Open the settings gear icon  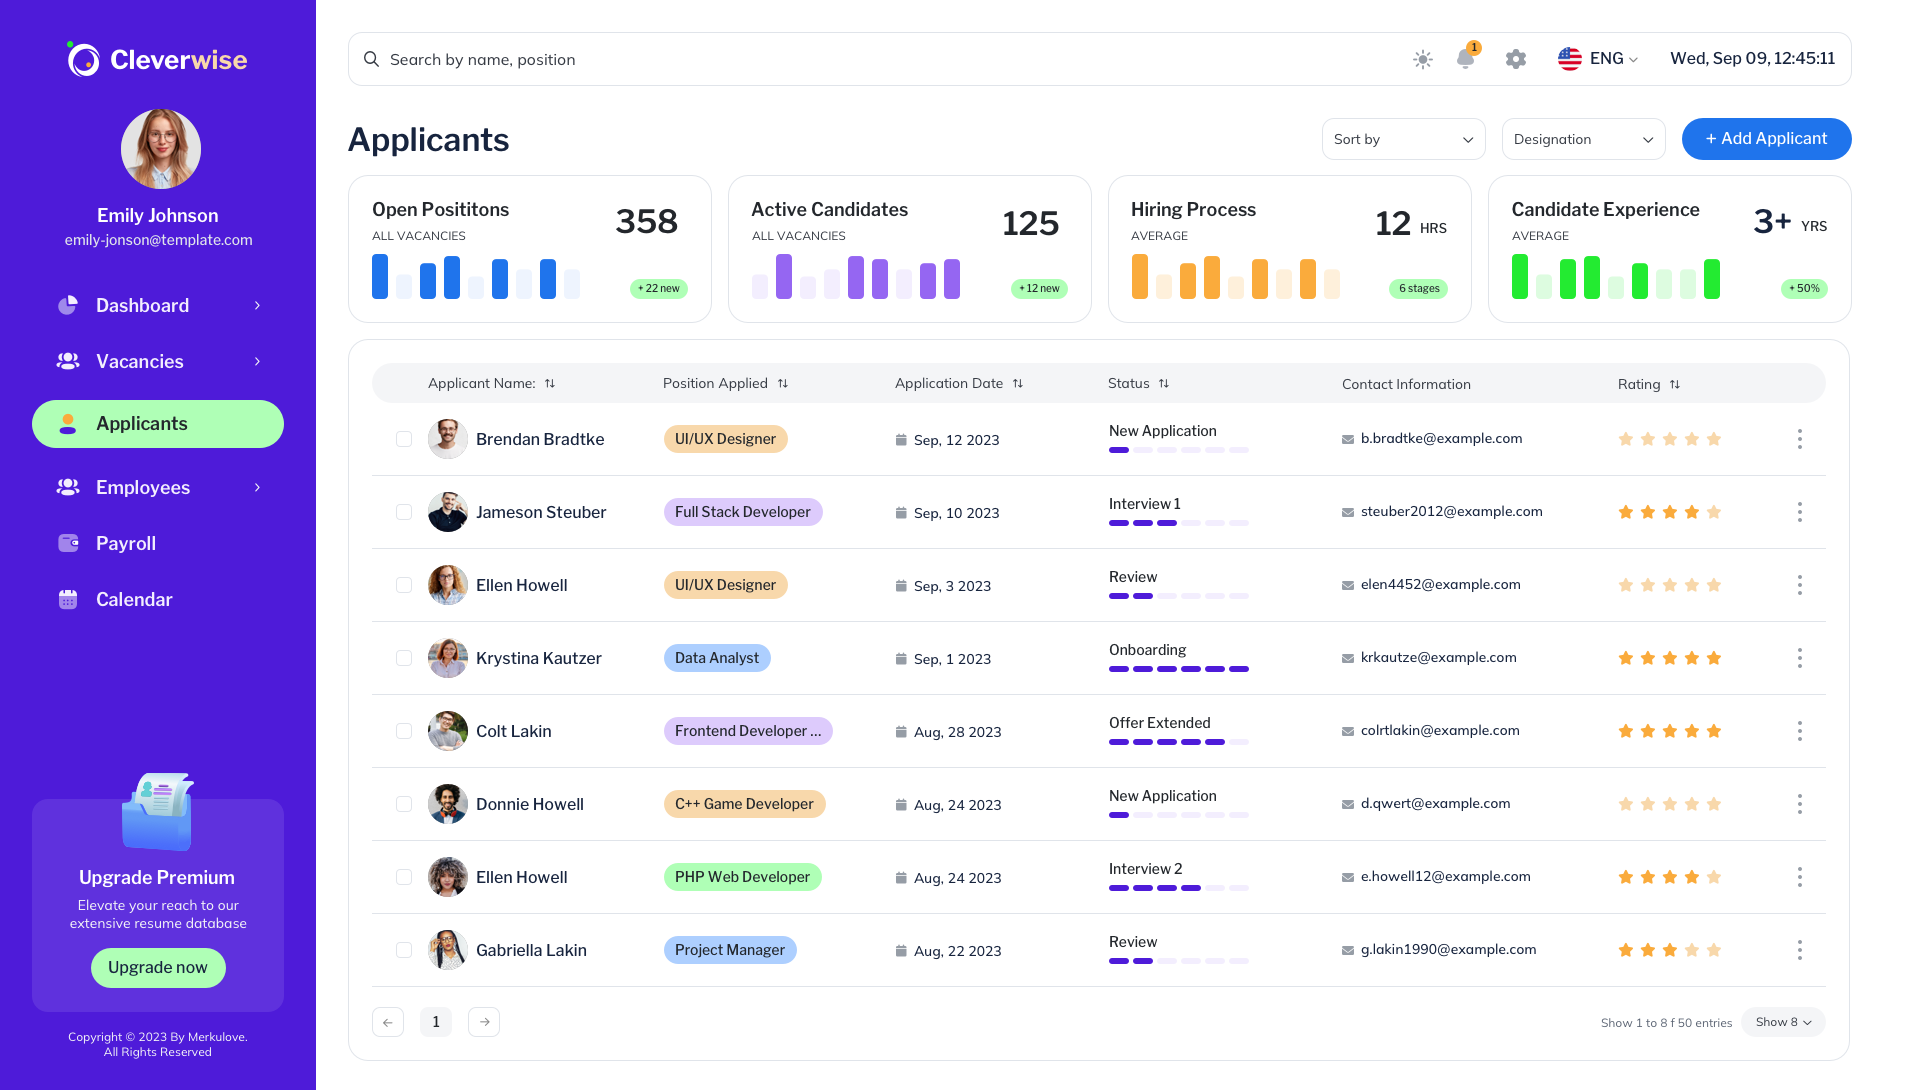click(x=1515, y=59)
